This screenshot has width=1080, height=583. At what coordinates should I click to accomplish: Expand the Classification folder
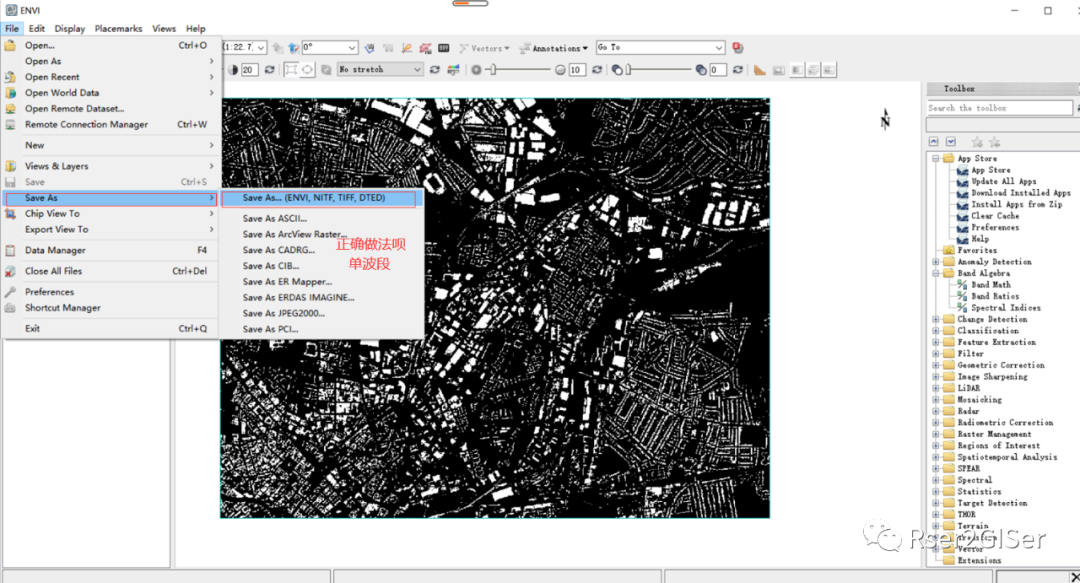(x=936, y=331)
